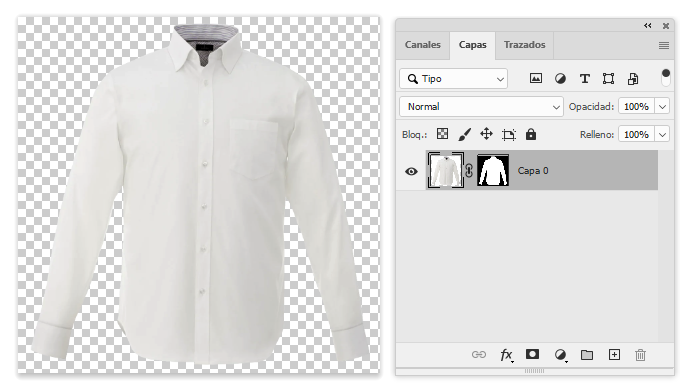The image size is (697, 388).
Task: Select the Capa 0 layer name
Action: [x=533, y=171]
